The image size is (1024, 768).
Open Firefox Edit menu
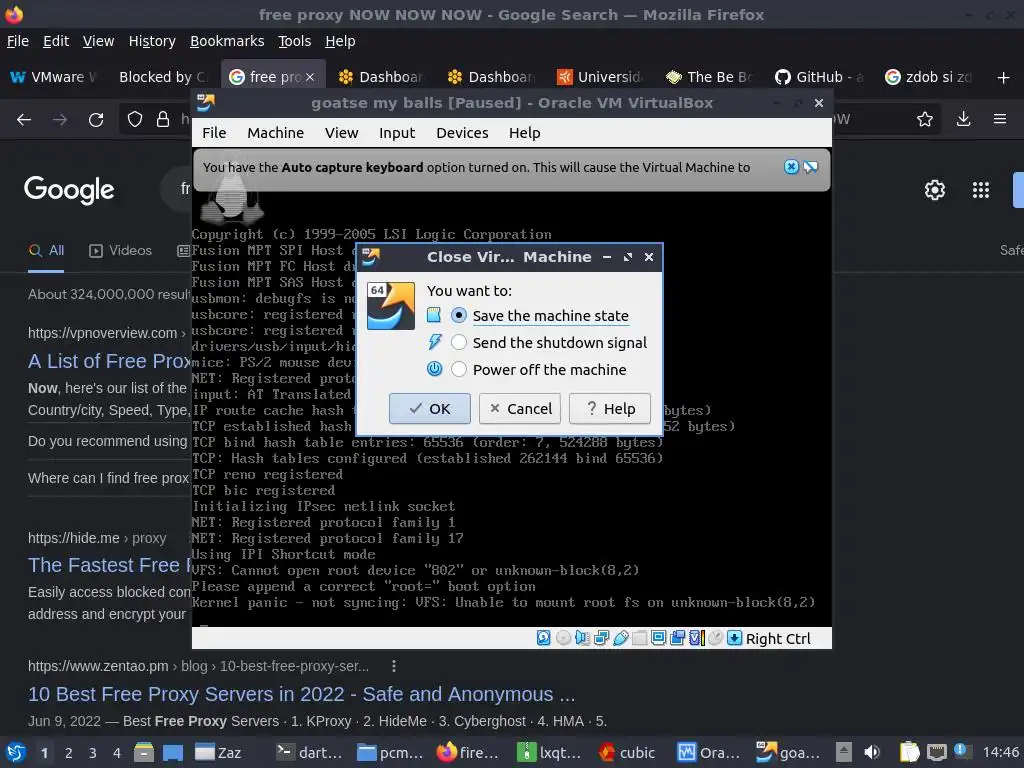[56, 41]
